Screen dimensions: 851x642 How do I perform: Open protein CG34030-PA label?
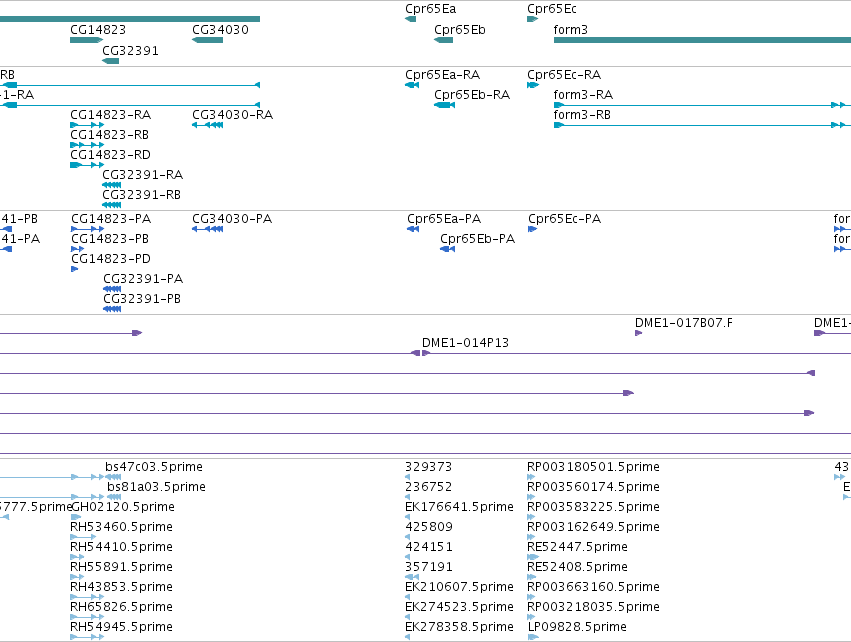coord(232,219)
